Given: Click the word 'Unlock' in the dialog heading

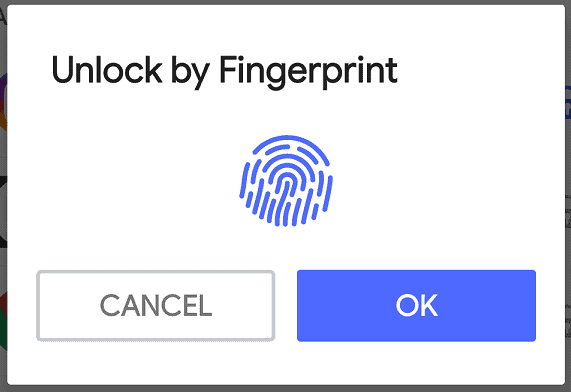Looking at the screenshot, I should pyautogui.click(x=107, y=69).
